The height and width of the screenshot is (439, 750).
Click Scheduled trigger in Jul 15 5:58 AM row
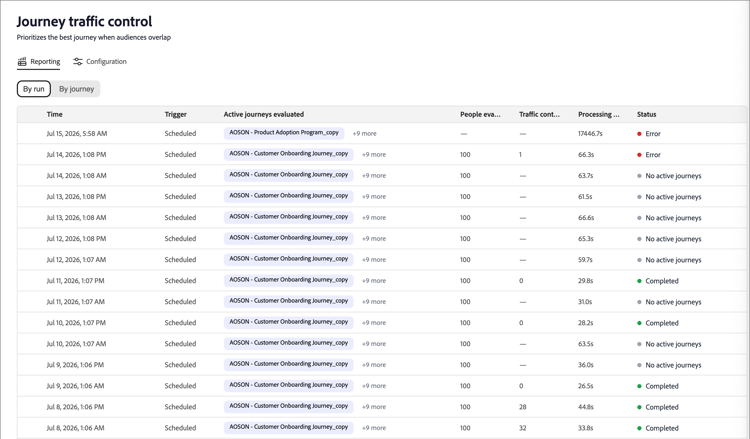coord(180,134)
